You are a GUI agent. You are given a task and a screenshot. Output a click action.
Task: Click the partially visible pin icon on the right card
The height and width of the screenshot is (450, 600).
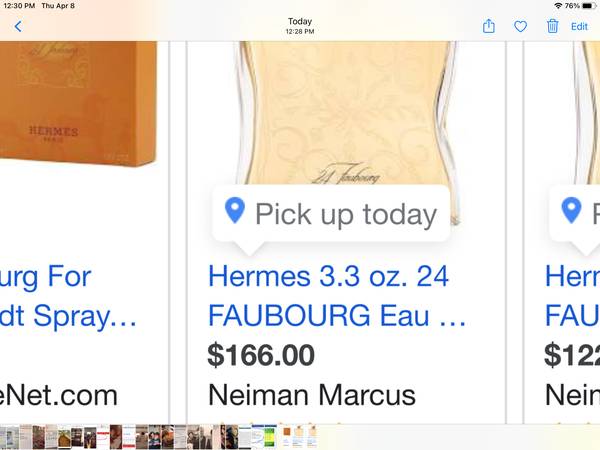[x=571, y=210]
